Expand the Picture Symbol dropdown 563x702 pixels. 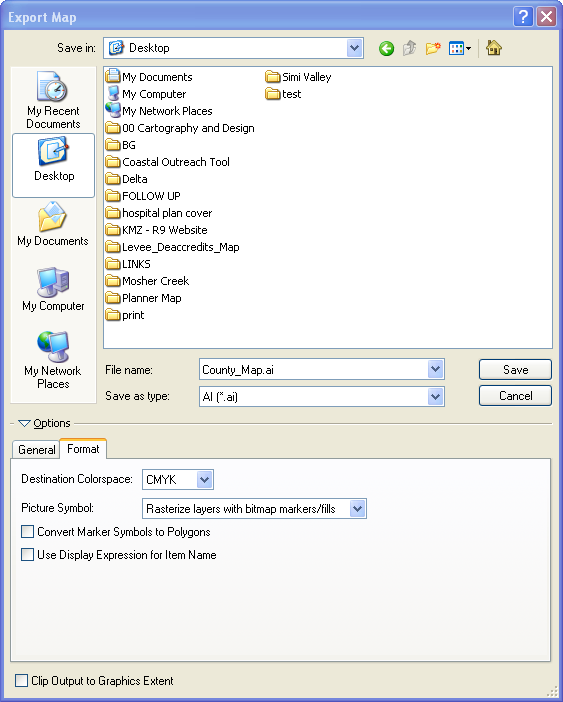254,509
